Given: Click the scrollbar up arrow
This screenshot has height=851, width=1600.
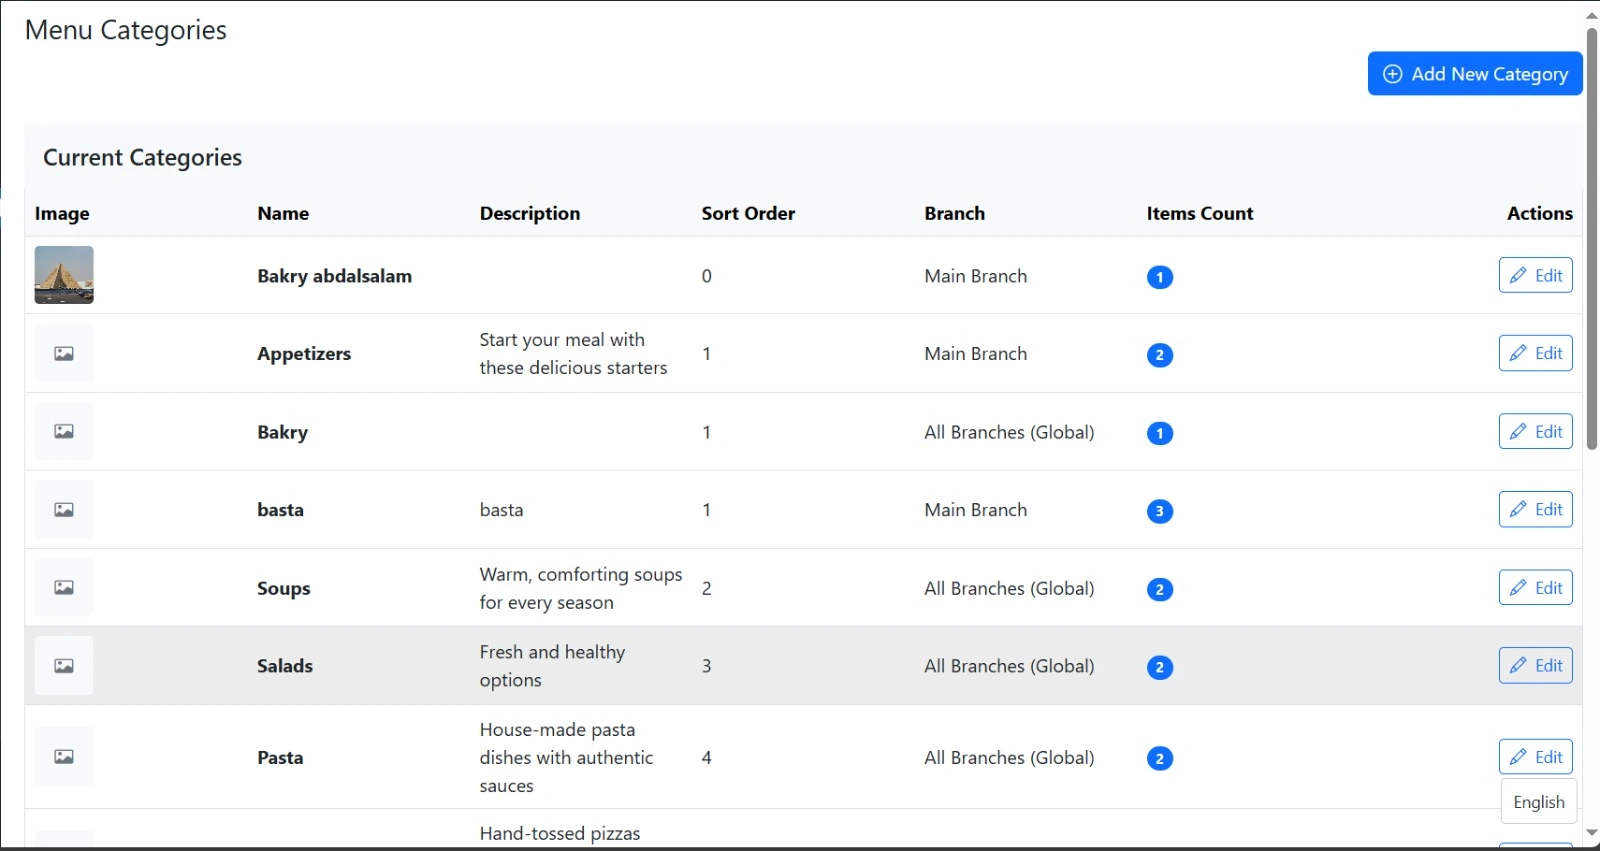Looking at the screenshot, I should tap(1591, 14).
